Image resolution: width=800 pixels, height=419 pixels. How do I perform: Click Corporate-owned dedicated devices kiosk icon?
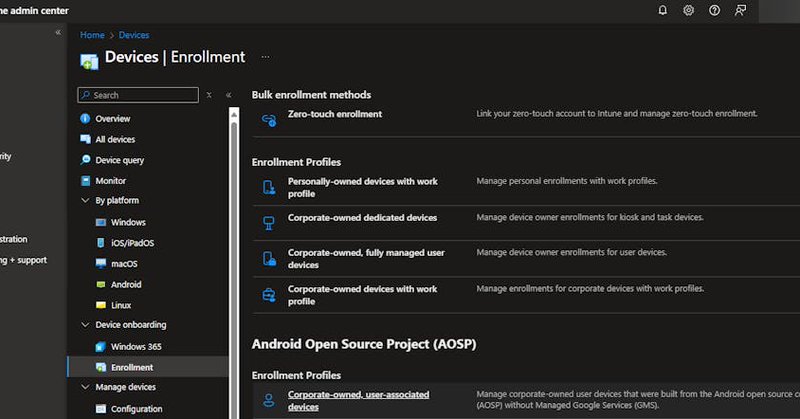coord(269,223)
